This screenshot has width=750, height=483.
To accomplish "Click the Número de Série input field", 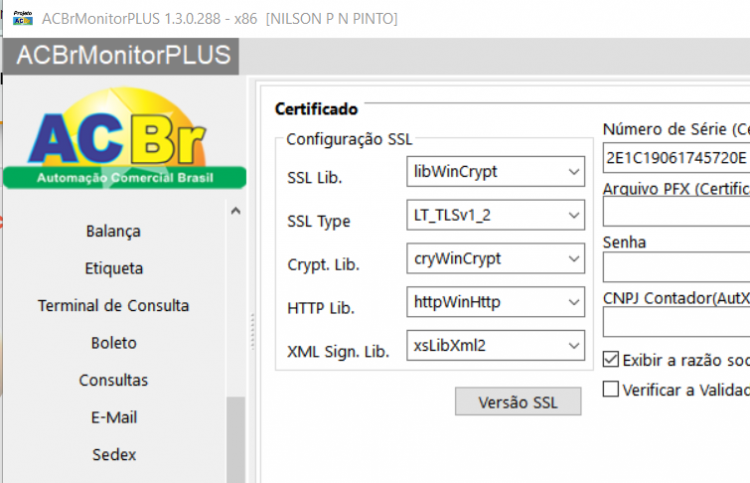I will (676, 157).
